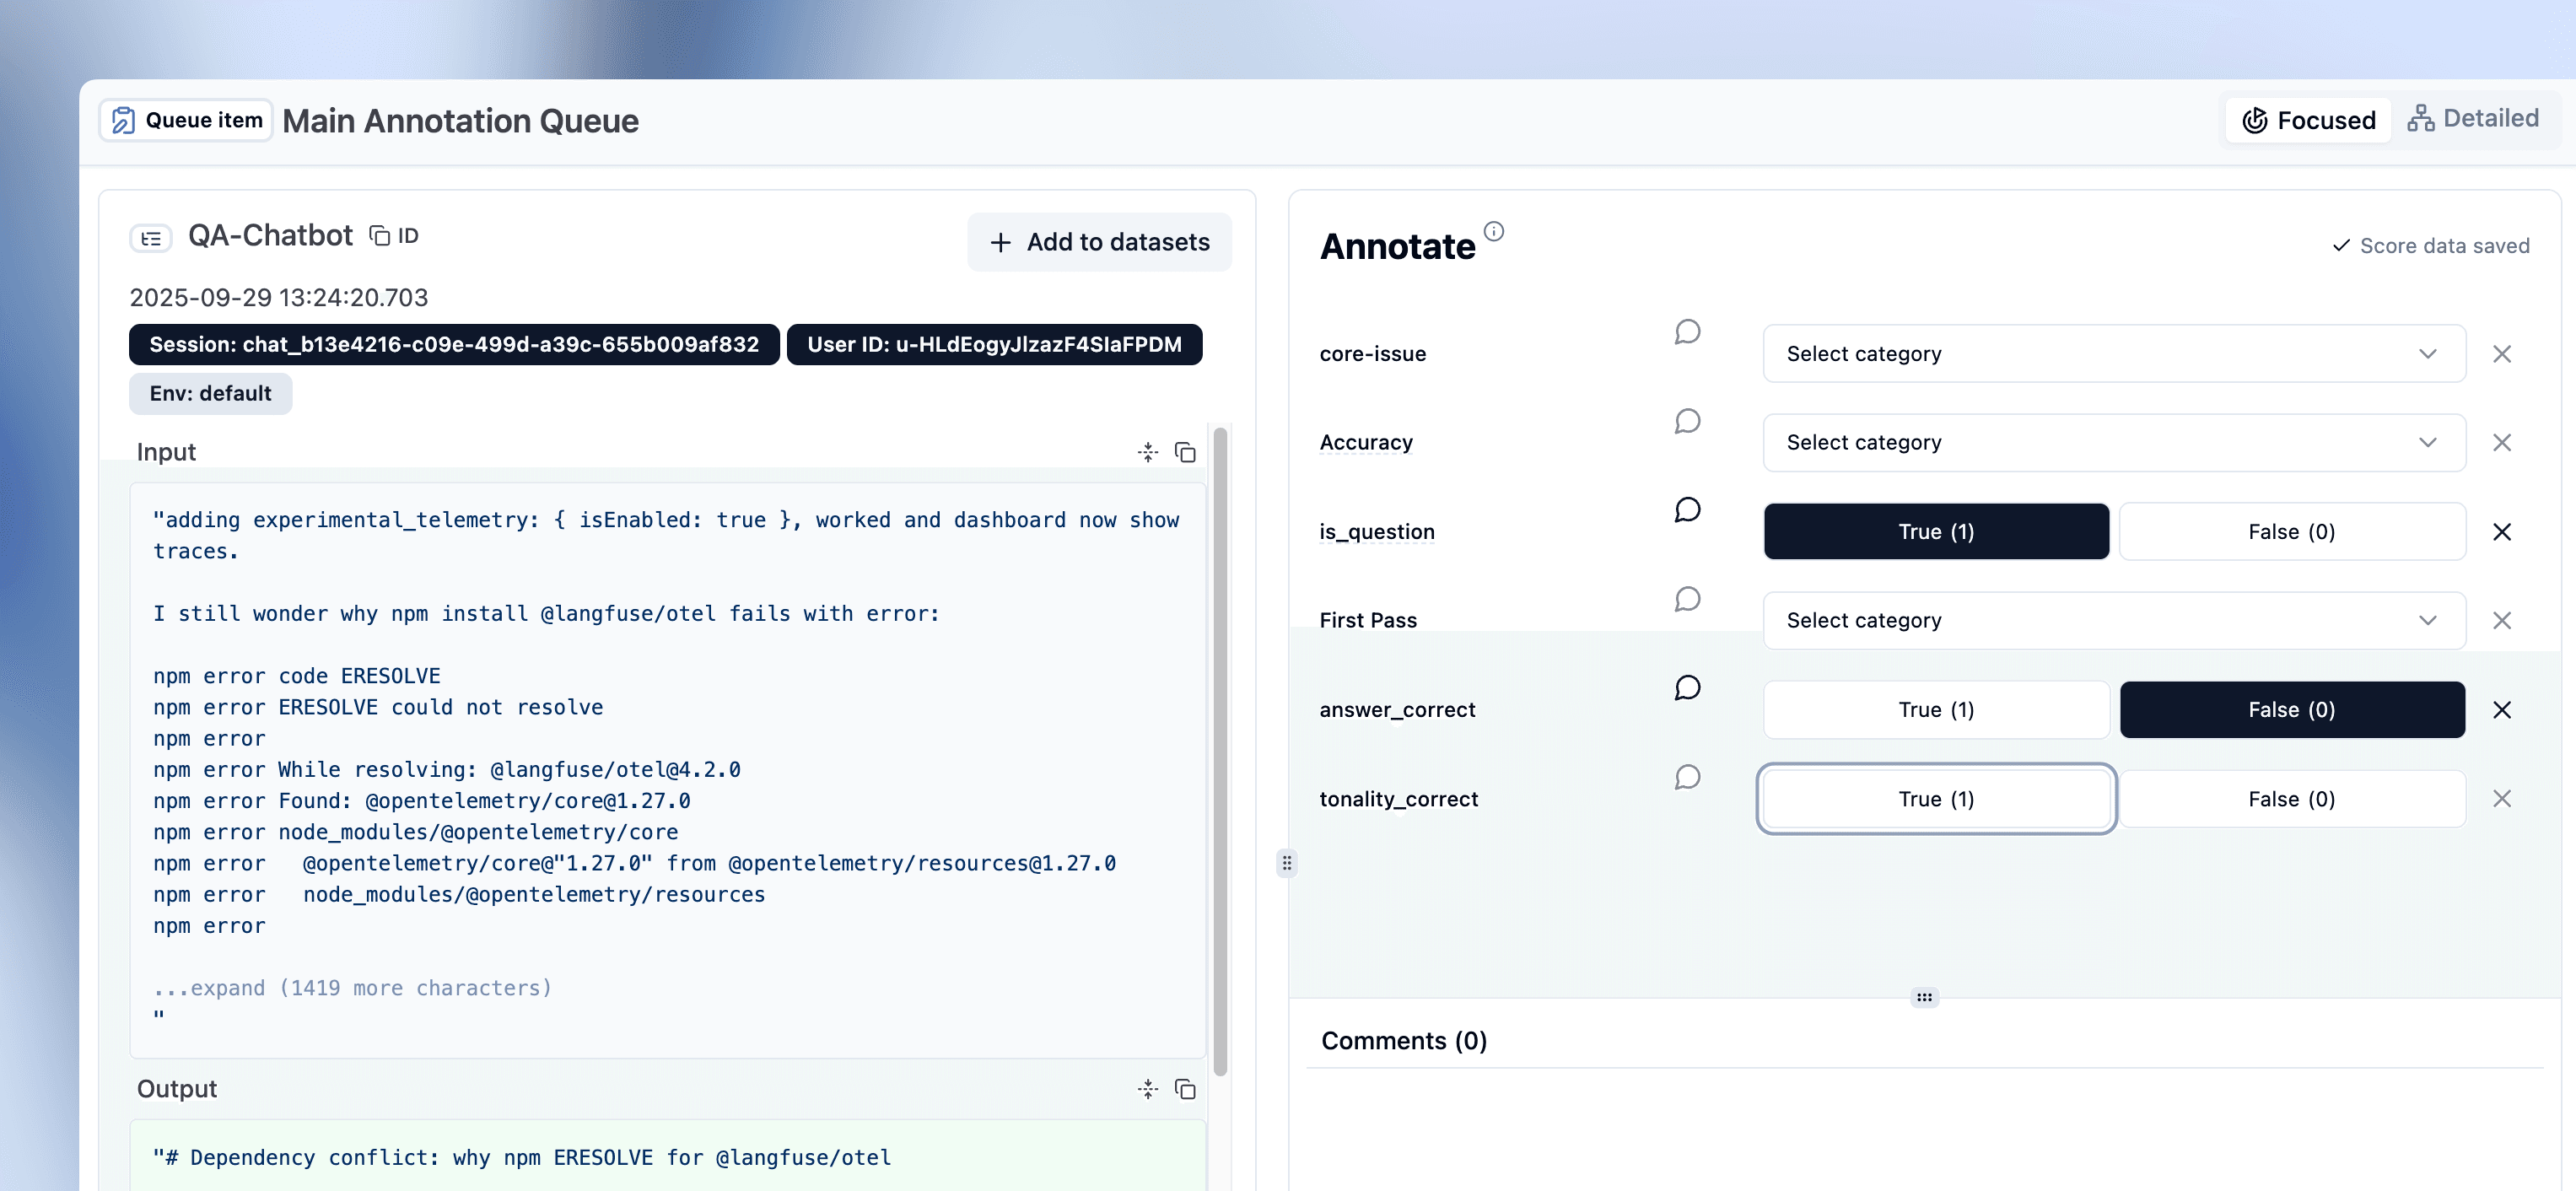The height and width of the screenshot is (1191, 2576).
Task: Click info icon next to Annotate heading
Action: pyautogui.click(x=1493, y=232)
